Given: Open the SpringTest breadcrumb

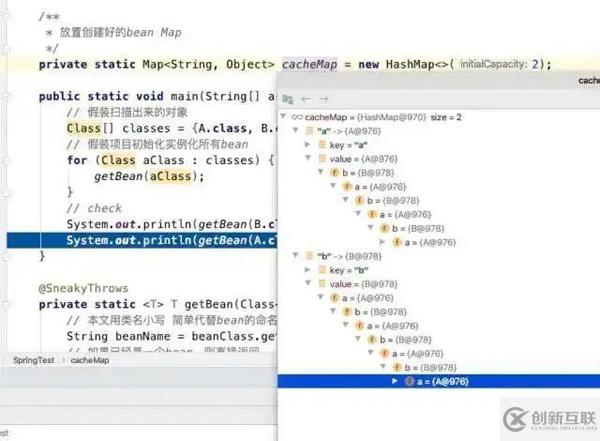Looking at the screenshot, I should click(34, 360).
